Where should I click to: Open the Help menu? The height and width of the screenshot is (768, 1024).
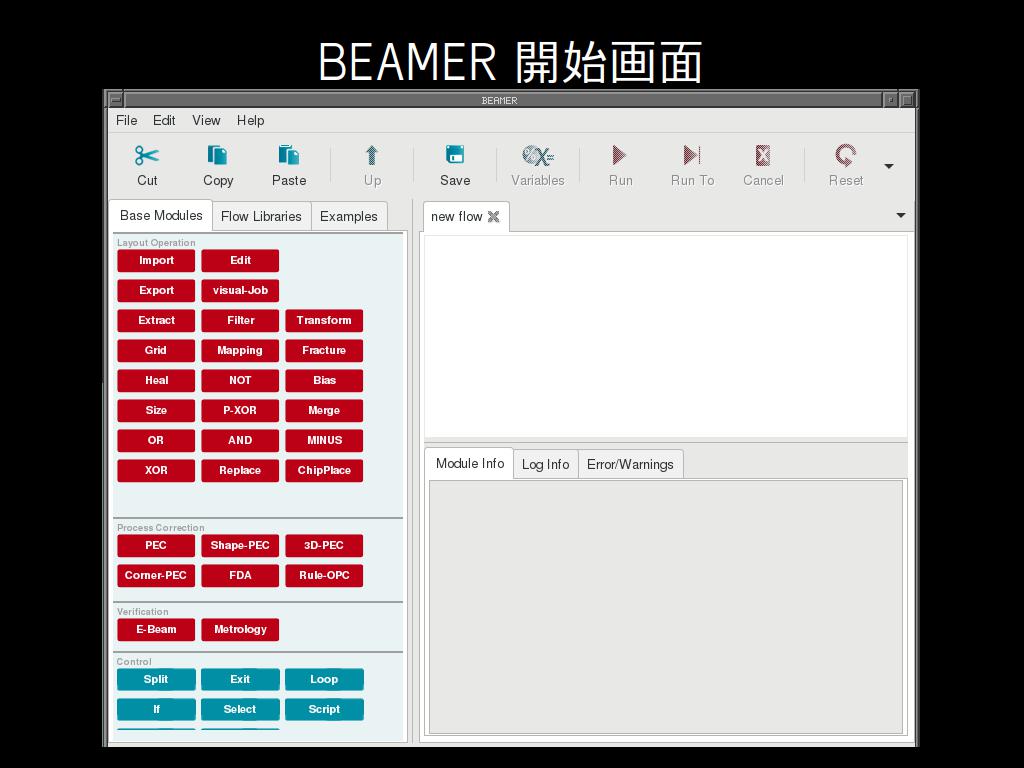[250, 120]
